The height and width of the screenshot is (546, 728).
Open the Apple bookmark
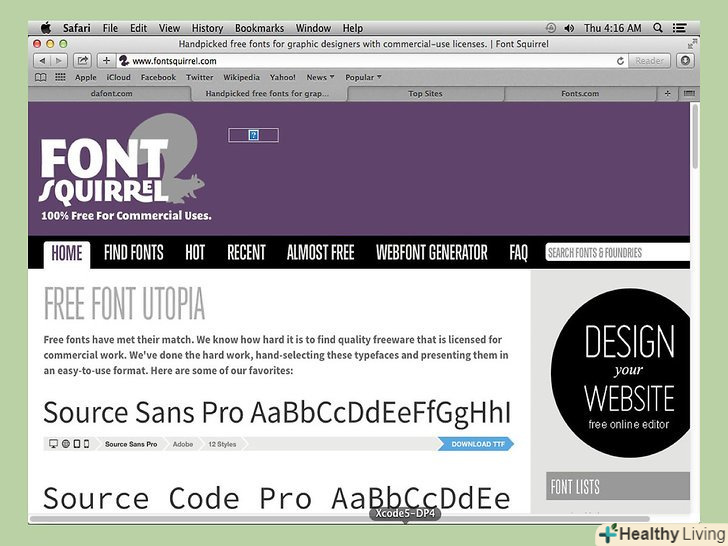coord(86,78)
